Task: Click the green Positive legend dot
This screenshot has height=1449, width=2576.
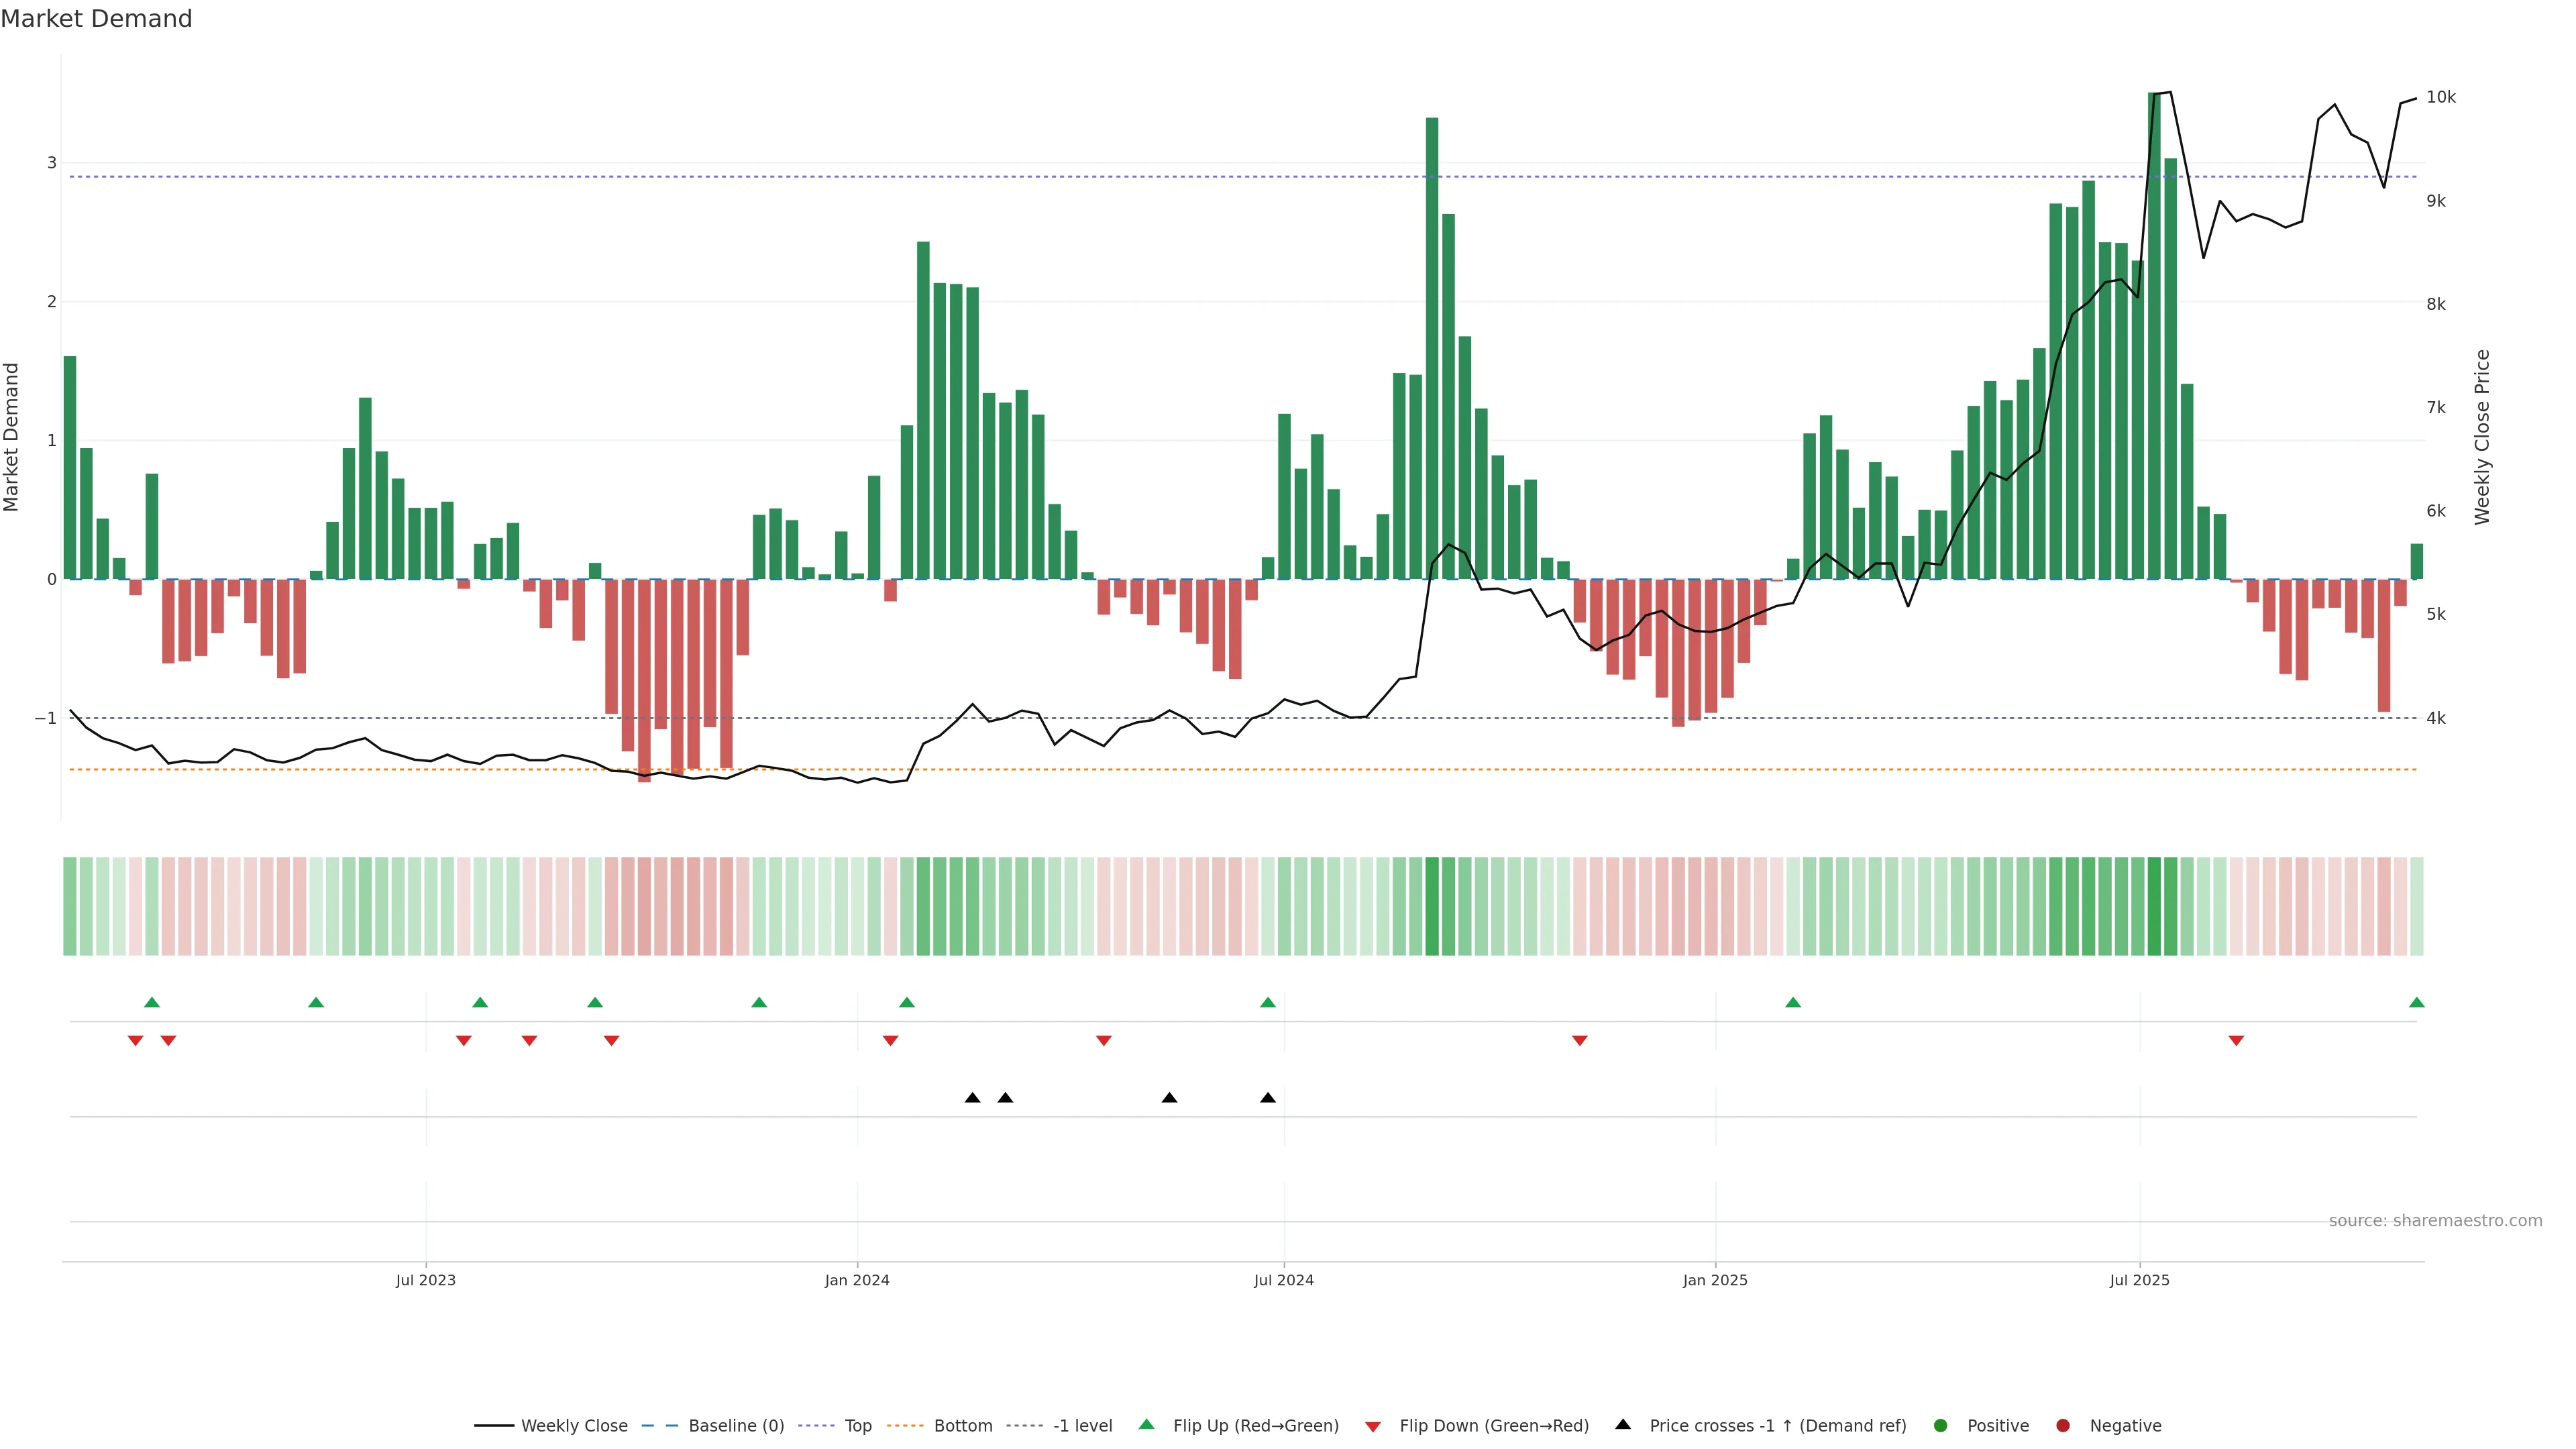Action: pyautogui.click(x=1940, y=1425)
